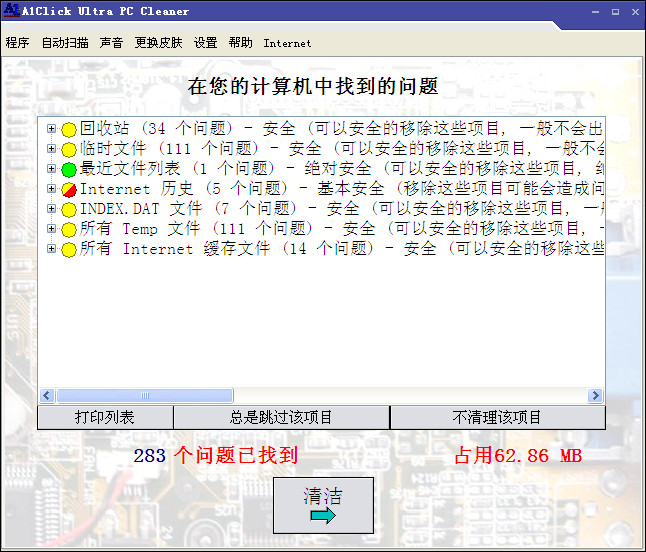Expand the Internet 历史 tree node
Screen dimensions: 646x552
pos(52,189)
